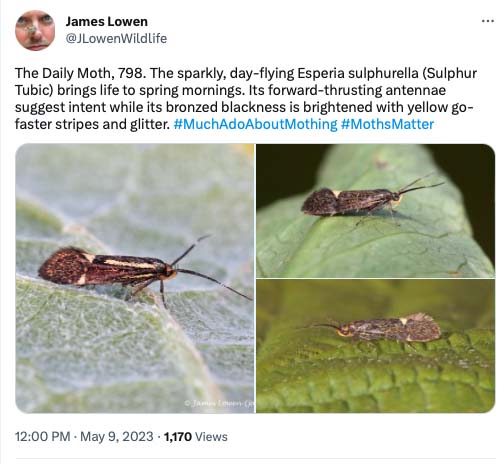The height and width of the screenshot is (464, 504).
Task: Click the 1,170 view count number
Action: [x=178, y=437]
